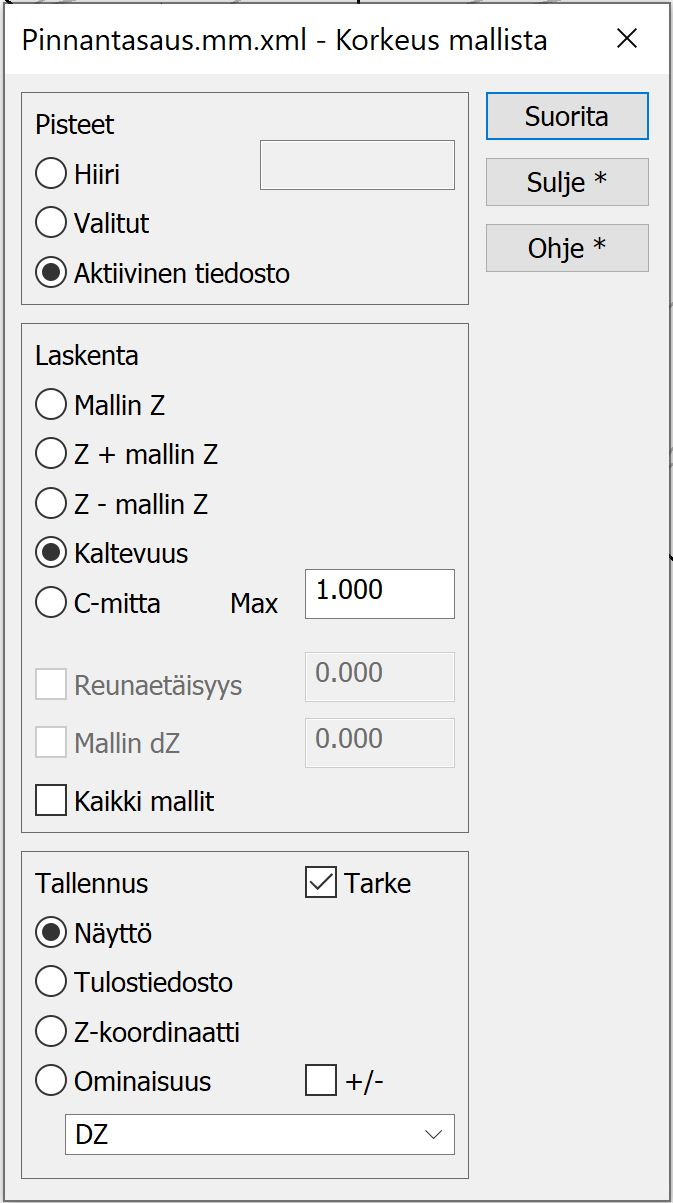Screen dimensions: 673x1203
Task: Open the DZ property dropdown
Action: click(259, 1135)
